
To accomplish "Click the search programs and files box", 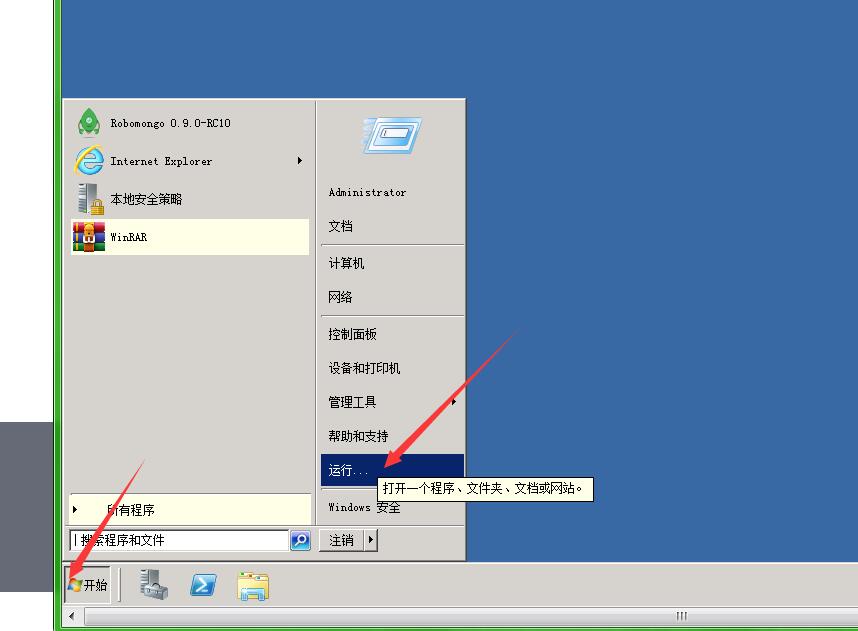I will (x=180, y=540).
